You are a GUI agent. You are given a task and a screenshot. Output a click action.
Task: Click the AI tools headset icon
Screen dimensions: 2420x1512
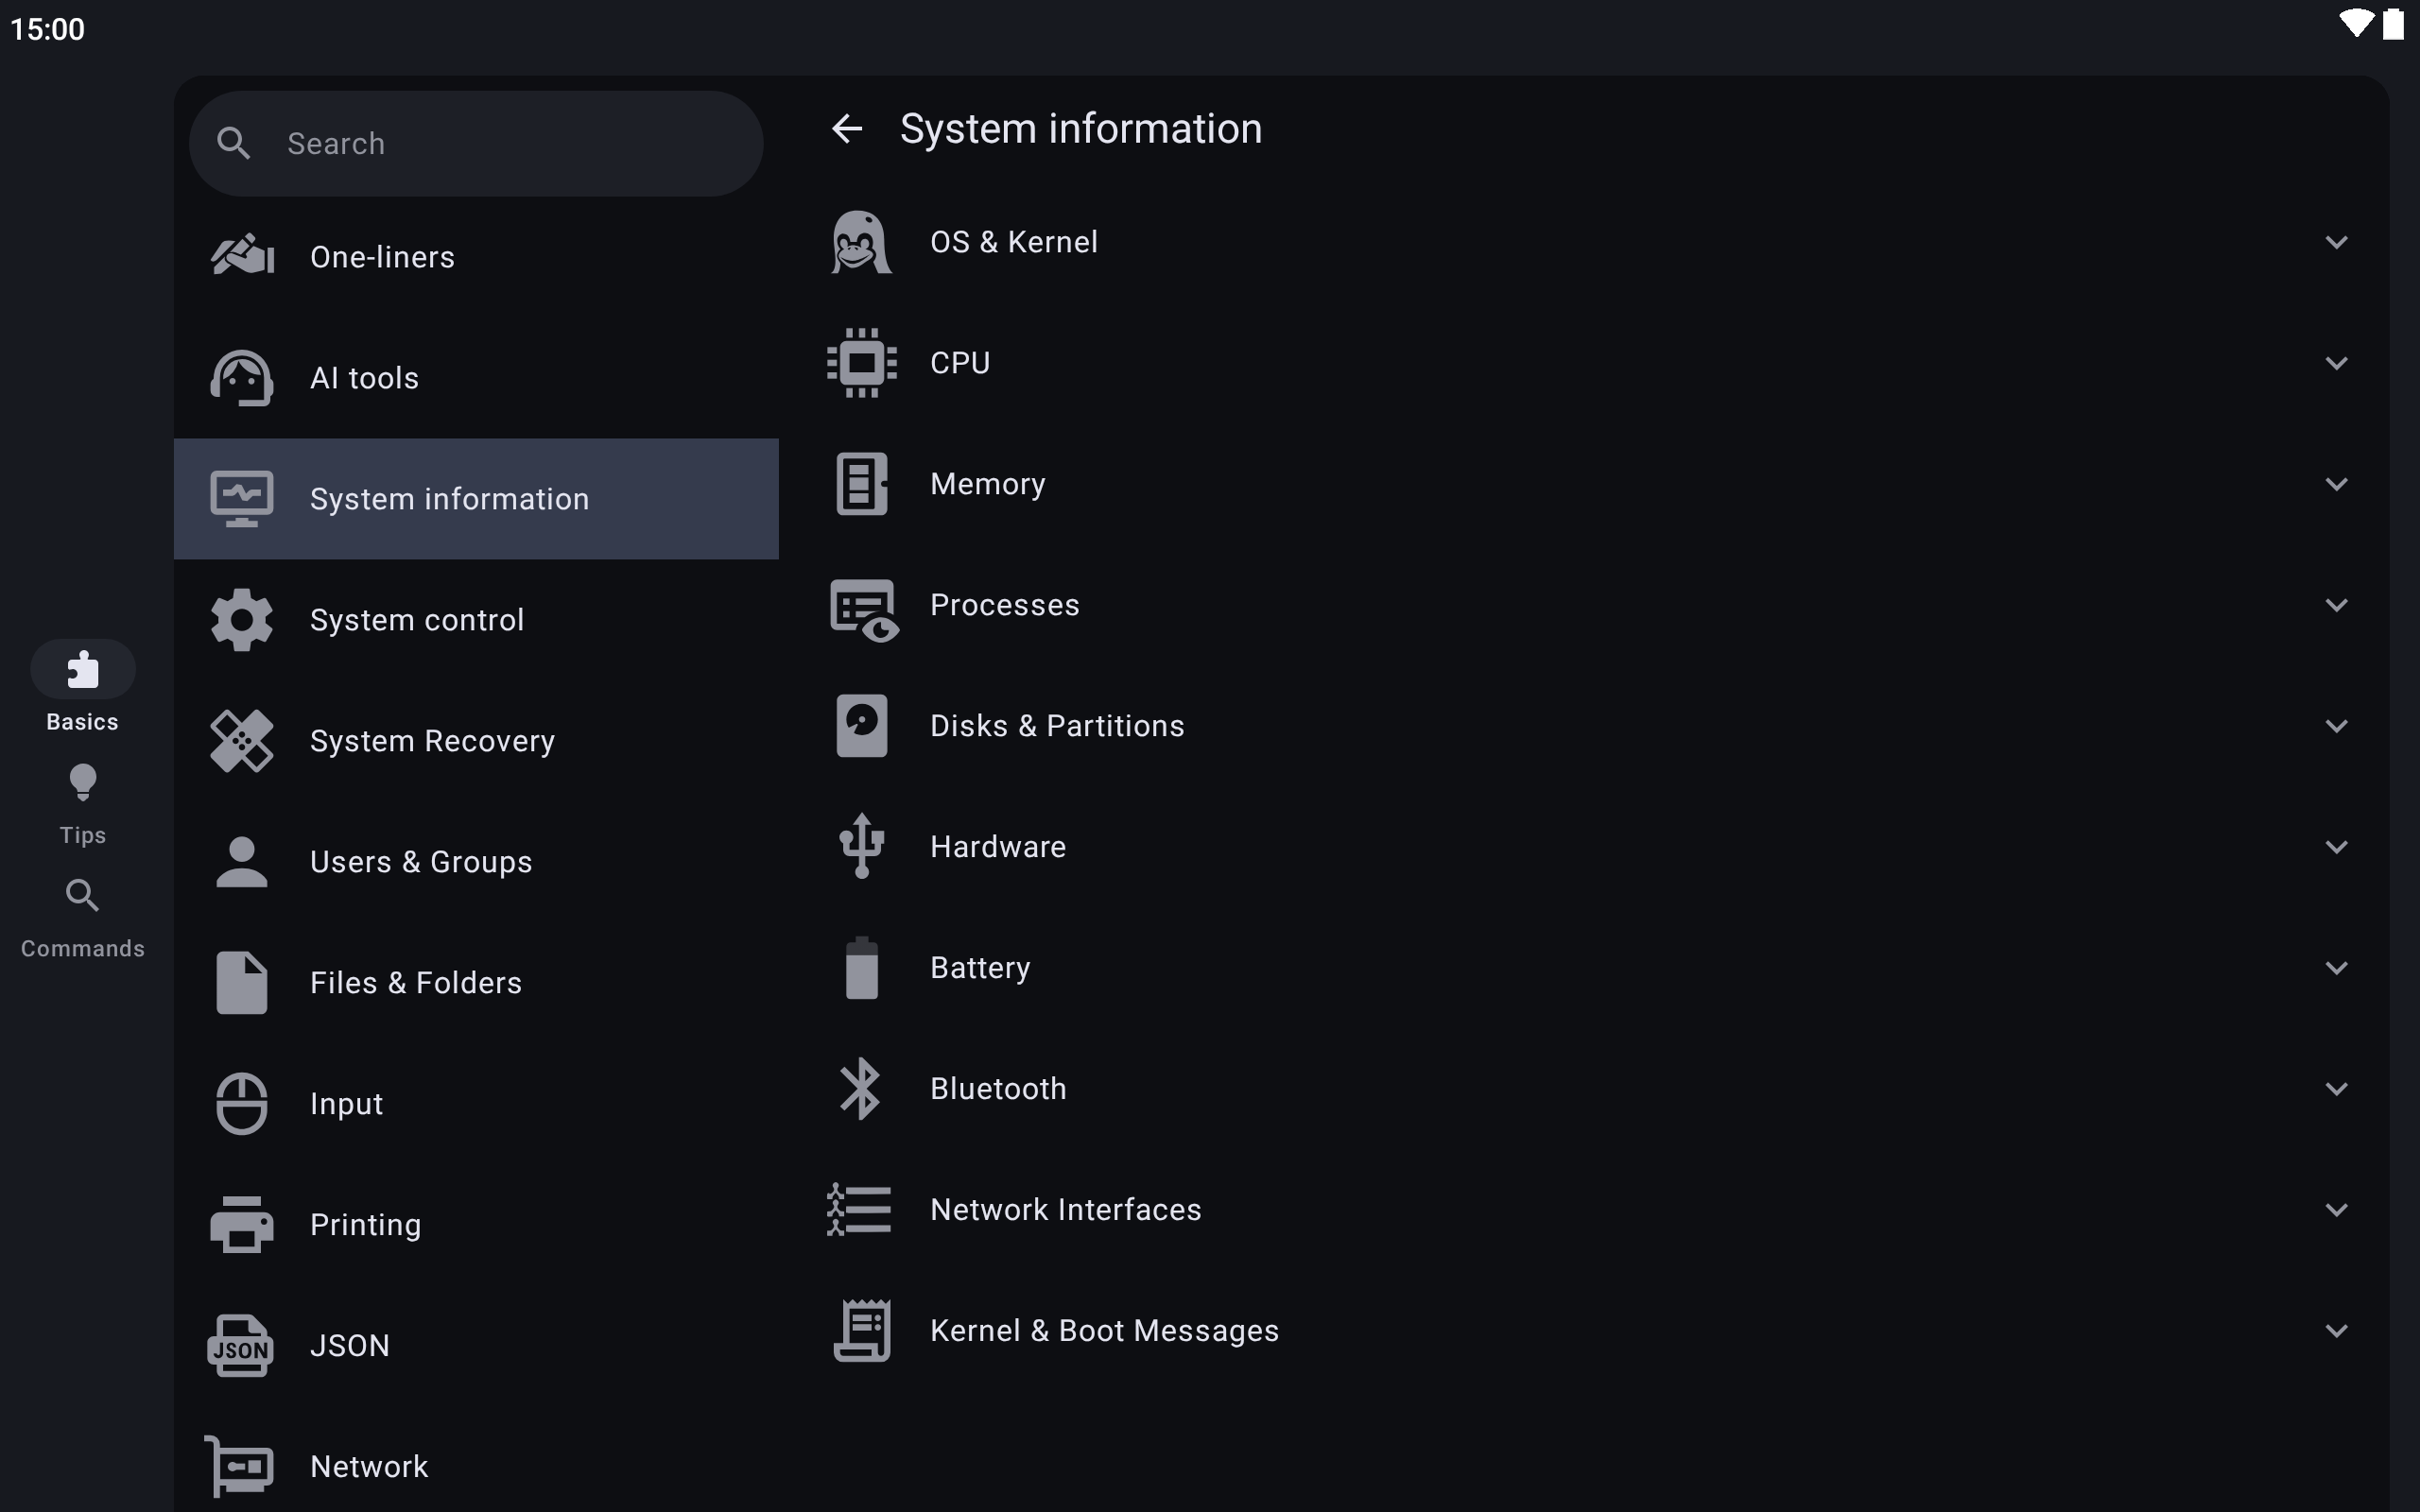242,378
